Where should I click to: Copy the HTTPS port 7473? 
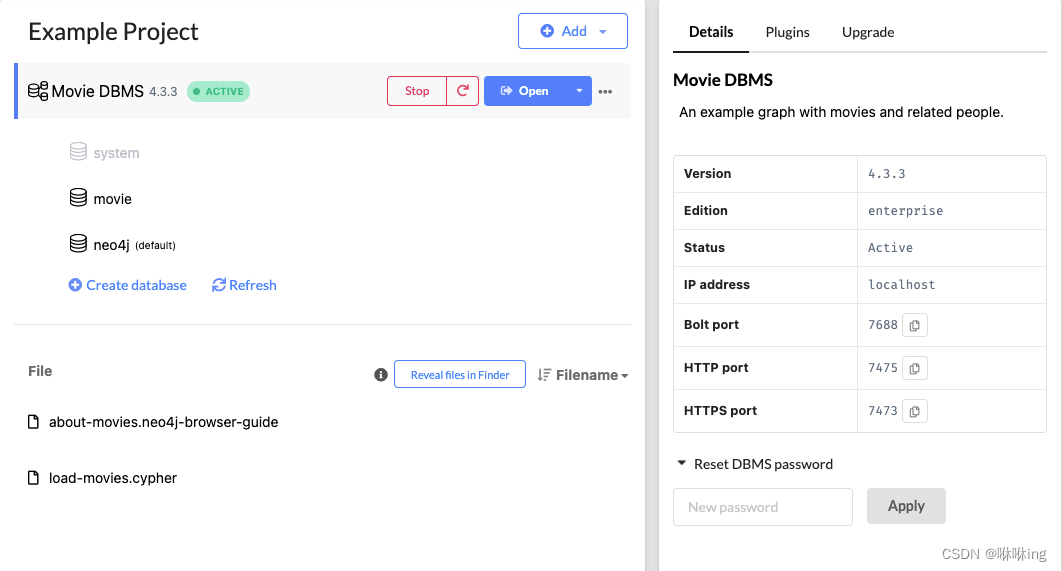[x=914, y=411]
